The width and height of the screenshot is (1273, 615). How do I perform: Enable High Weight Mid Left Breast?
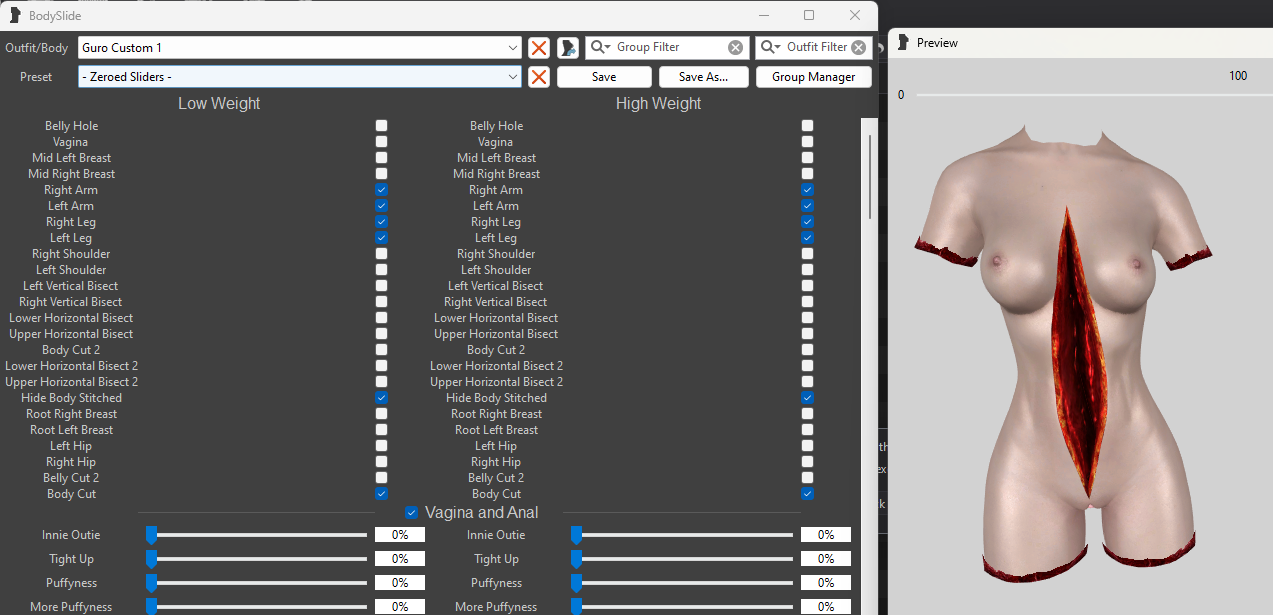coord(807,158)
